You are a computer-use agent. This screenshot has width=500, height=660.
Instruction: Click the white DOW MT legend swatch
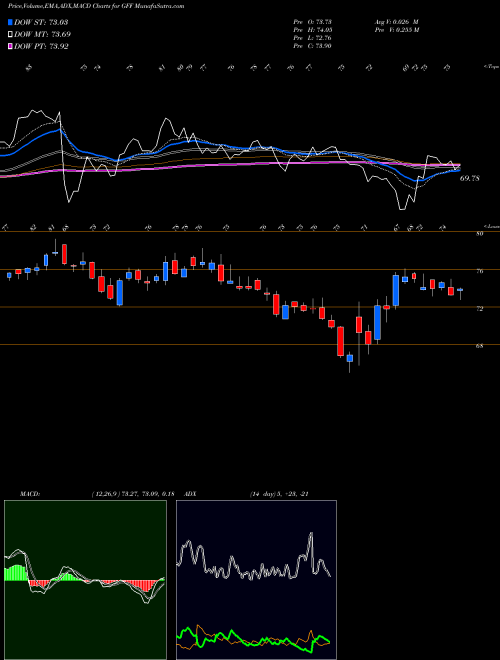10,35
